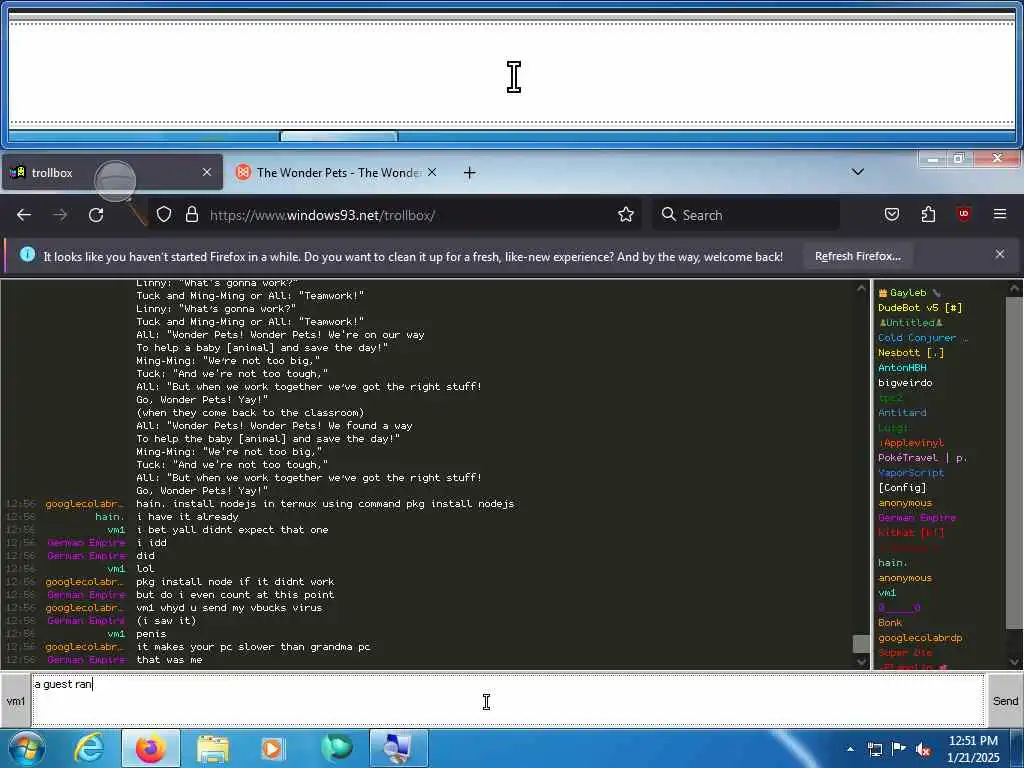Switch to the trollbox tab

[x=112, y=172]
